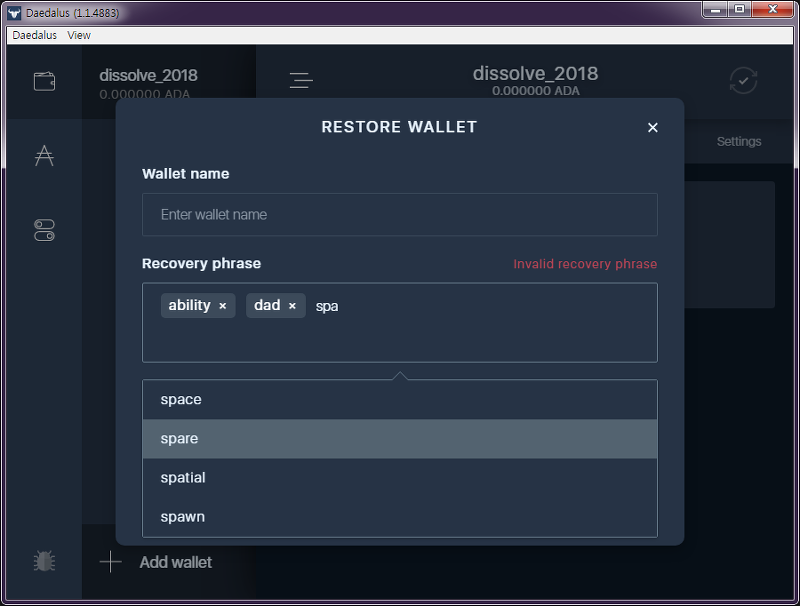Click the 'dad' word tag
This screenshot has height=606, width=800.
click(x=276, y=306)
